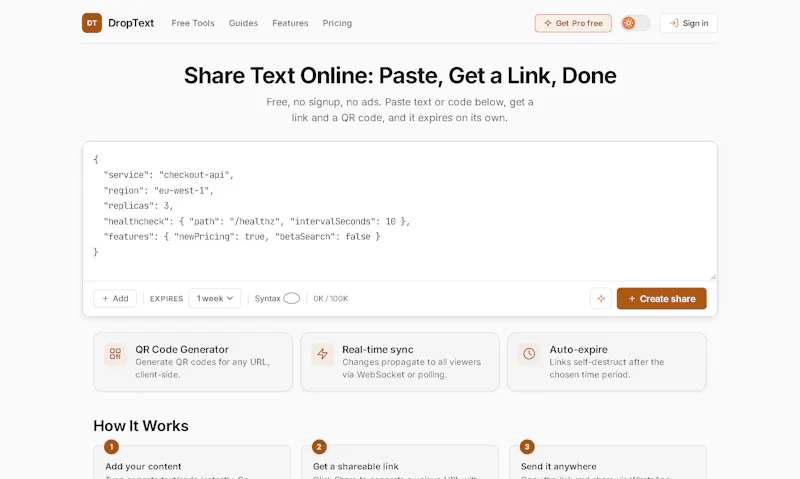Click the Add your content step title
Viewport: 800px width, 479px height.
(x=143, y=466)
